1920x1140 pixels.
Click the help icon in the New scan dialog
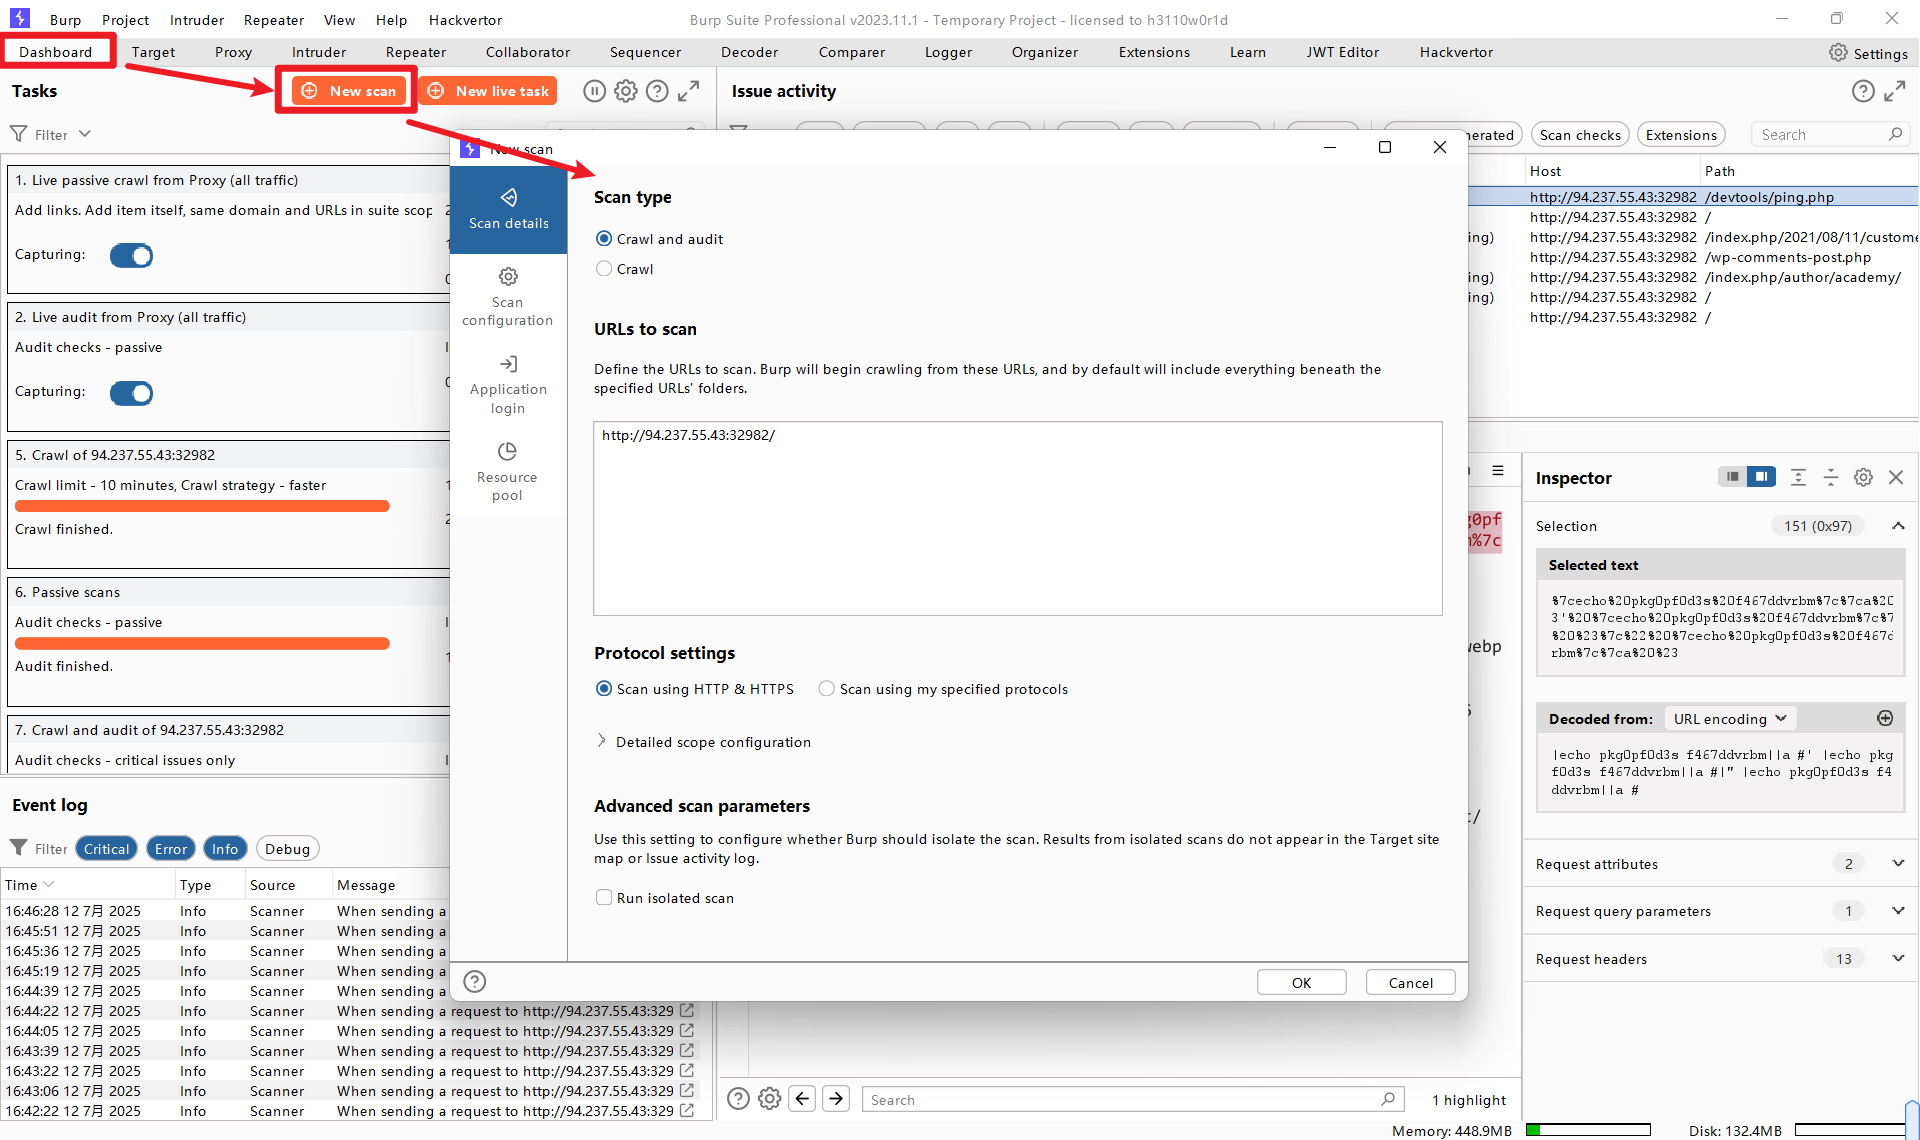475,982
